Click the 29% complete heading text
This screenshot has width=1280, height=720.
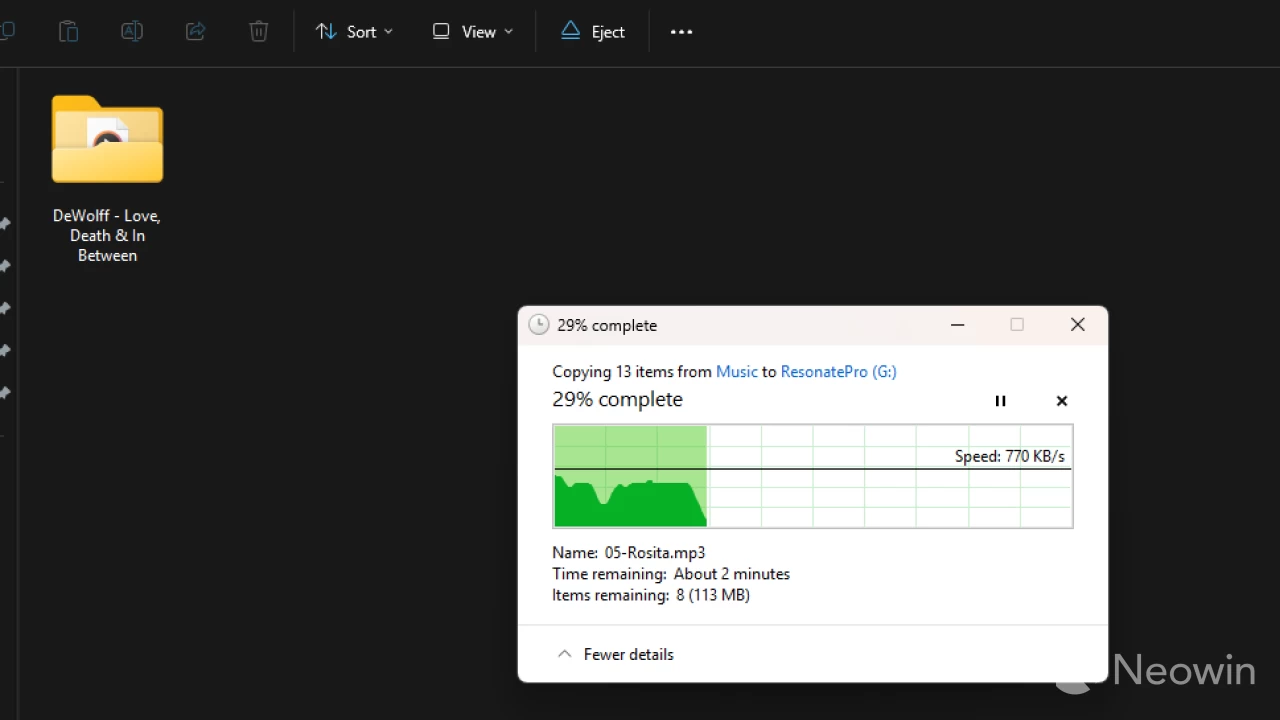pos(618,399)
